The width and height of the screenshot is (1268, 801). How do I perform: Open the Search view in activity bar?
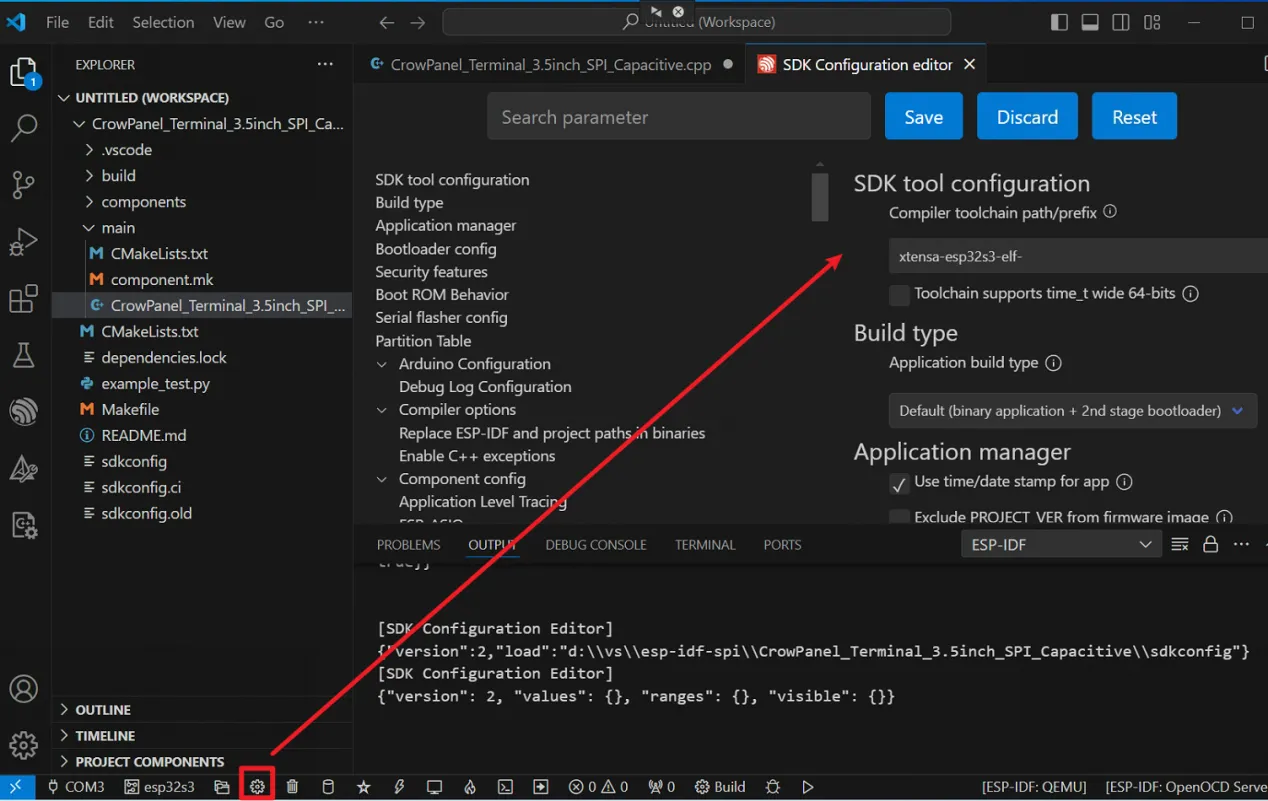pyautogui.click(x=23, y=128)
